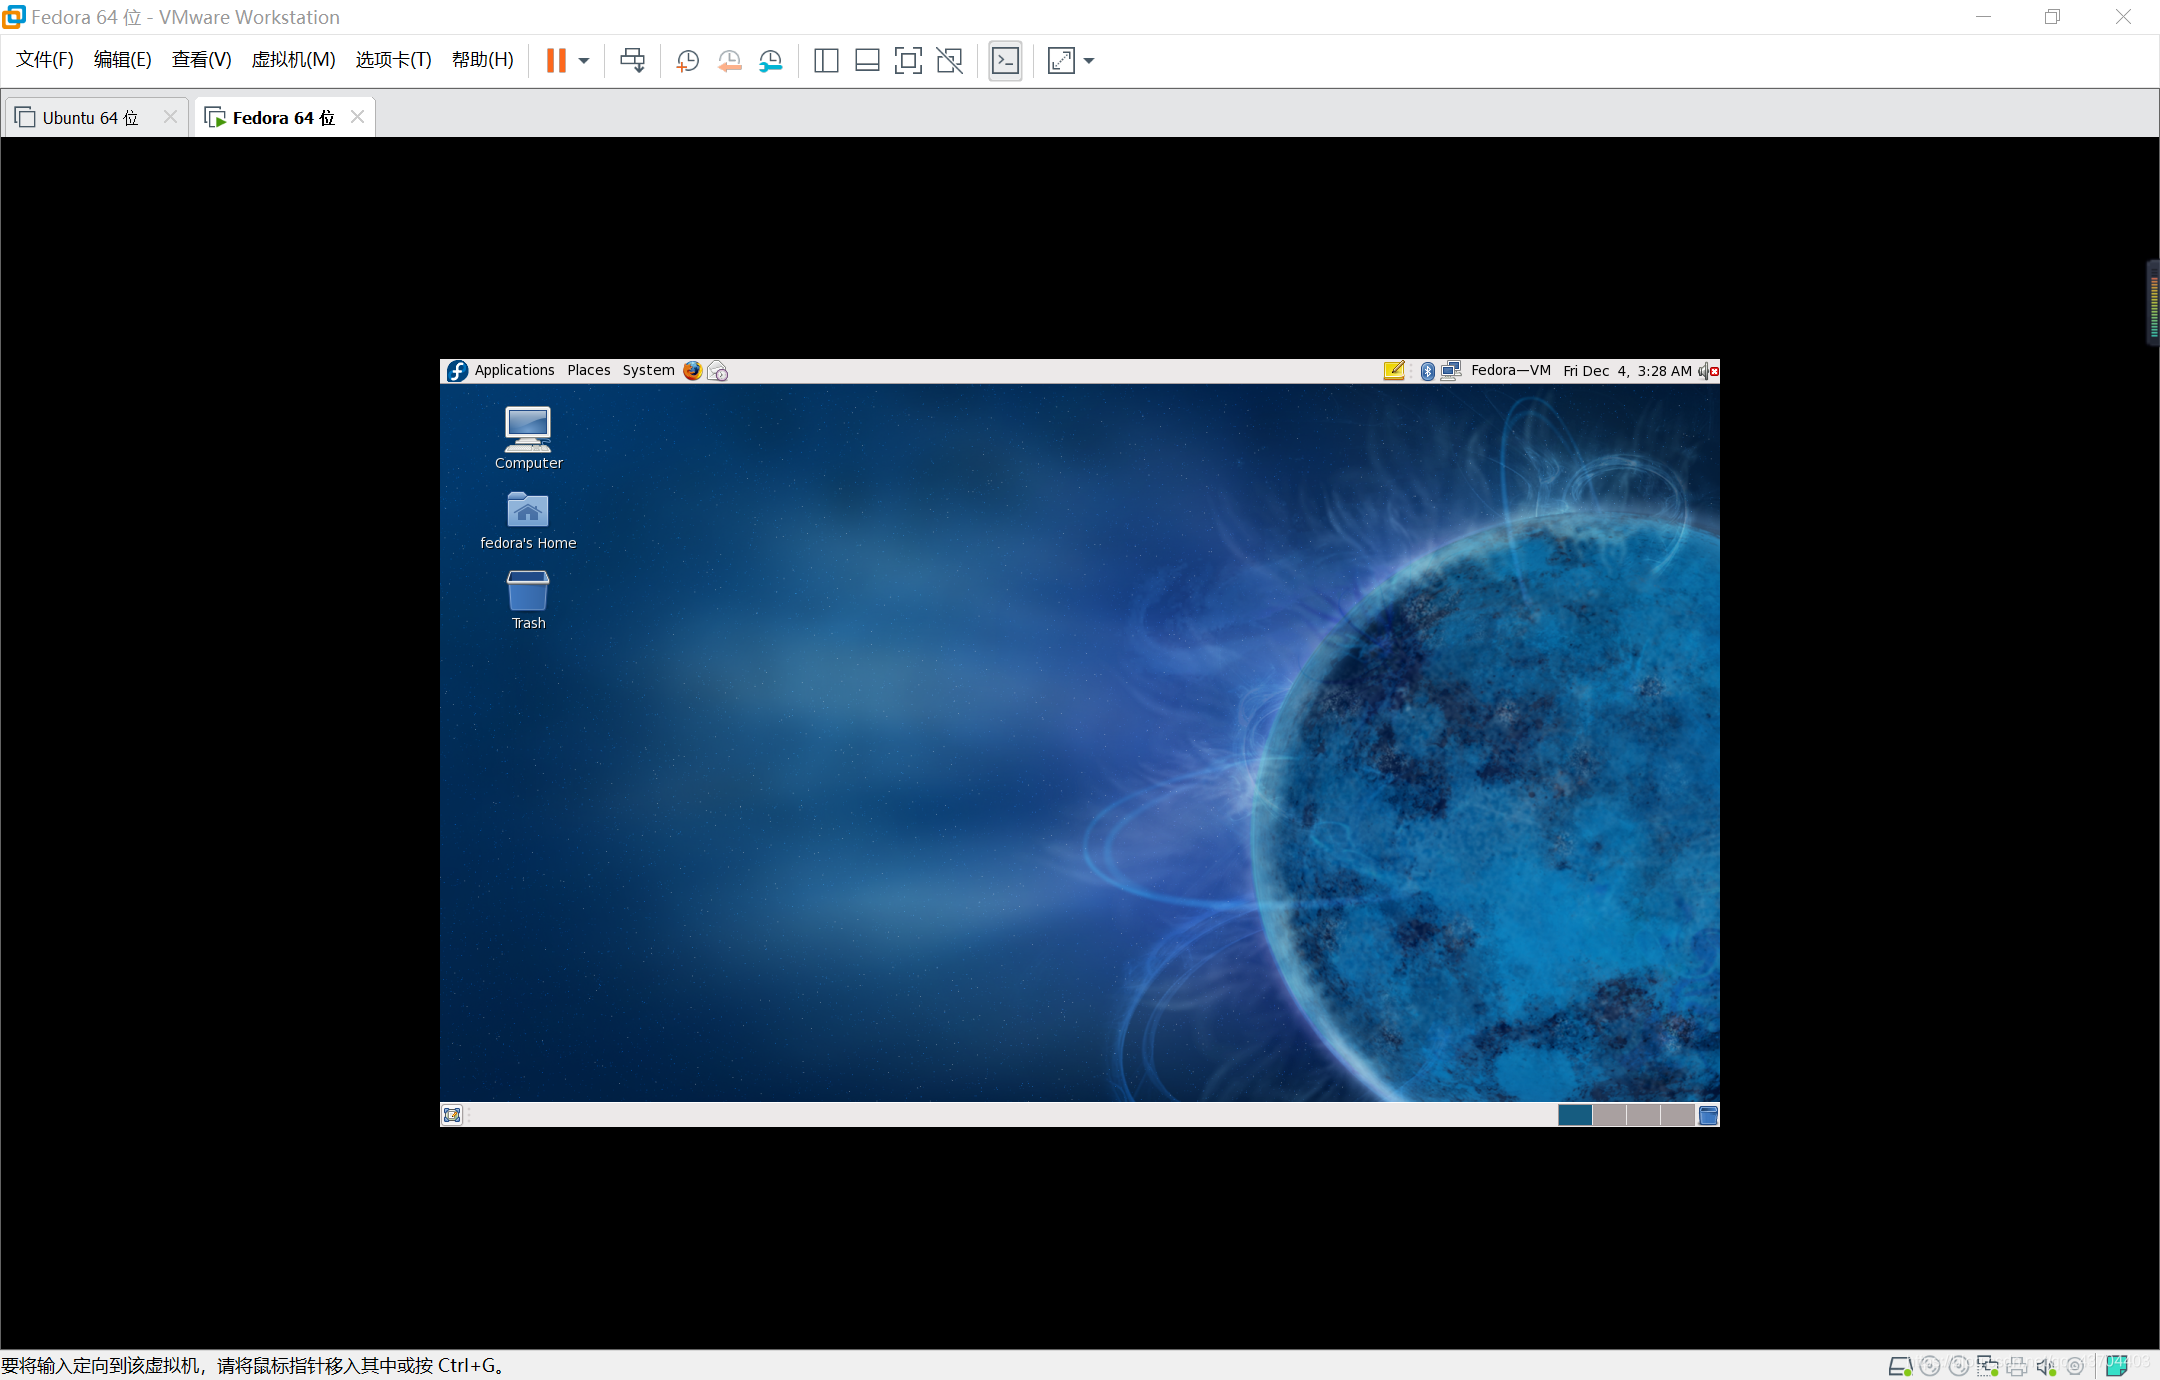Open the snapshot manager icon
The image size is (2160, 1380).
770,60
